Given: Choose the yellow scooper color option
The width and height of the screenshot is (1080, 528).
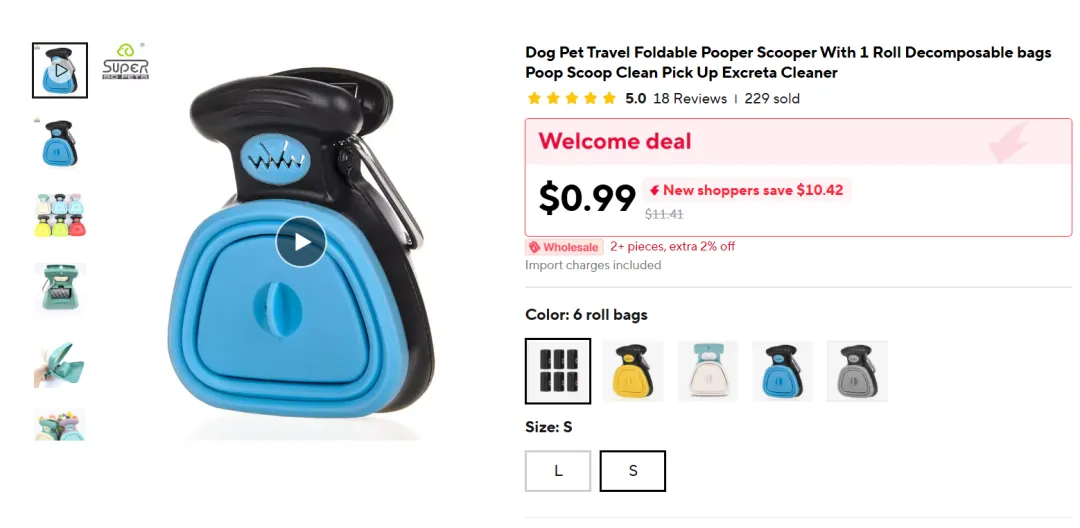Looking at the screenshot, I should pos(633,371).
